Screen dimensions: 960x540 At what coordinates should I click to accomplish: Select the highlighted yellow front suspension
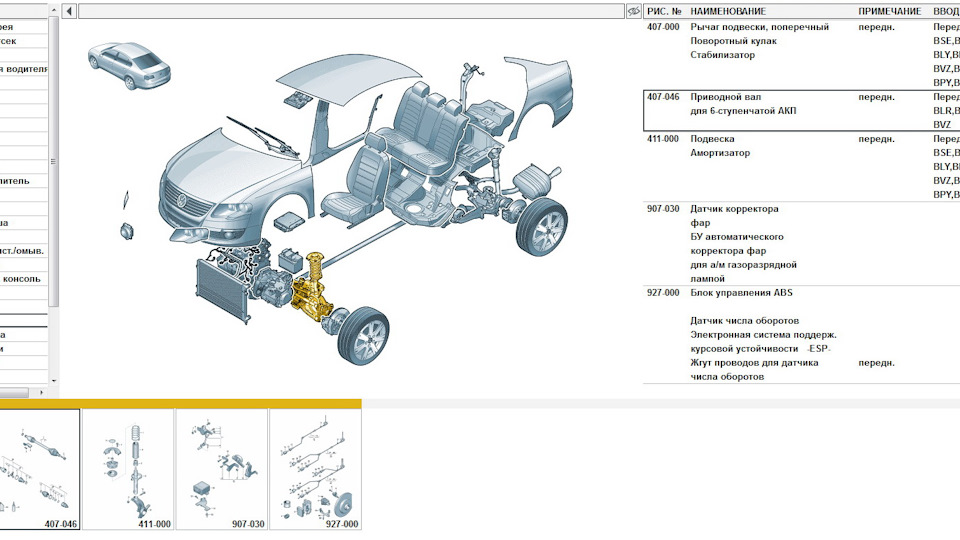(x=312, y=288)
